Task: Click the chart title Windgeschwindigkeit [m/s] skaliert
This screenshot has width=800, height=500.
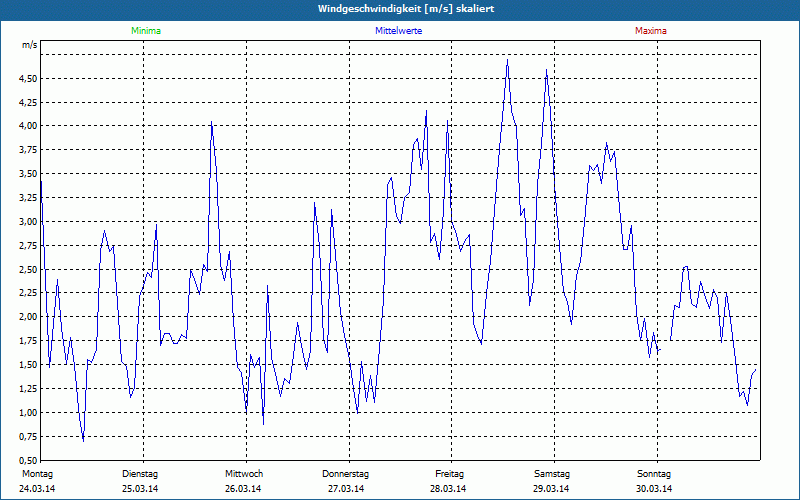Action: pos(406,9)
